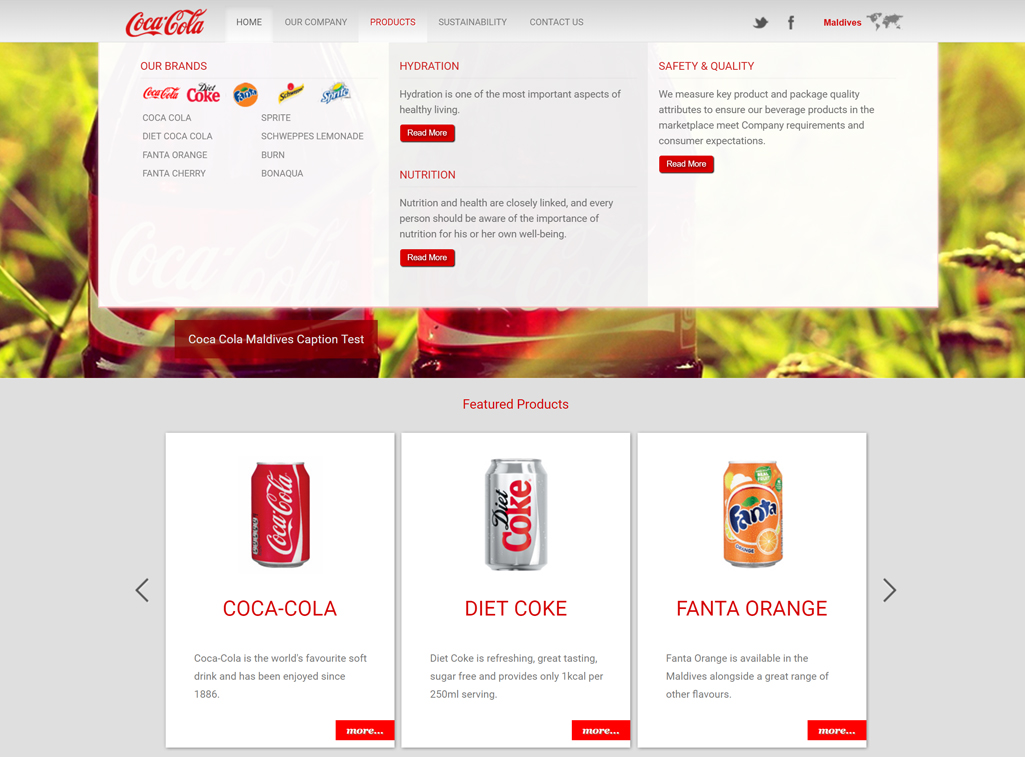This screenshot has height=757, width=1025.
Task: Click Read More under Hydration
Action: pos(427,133)
